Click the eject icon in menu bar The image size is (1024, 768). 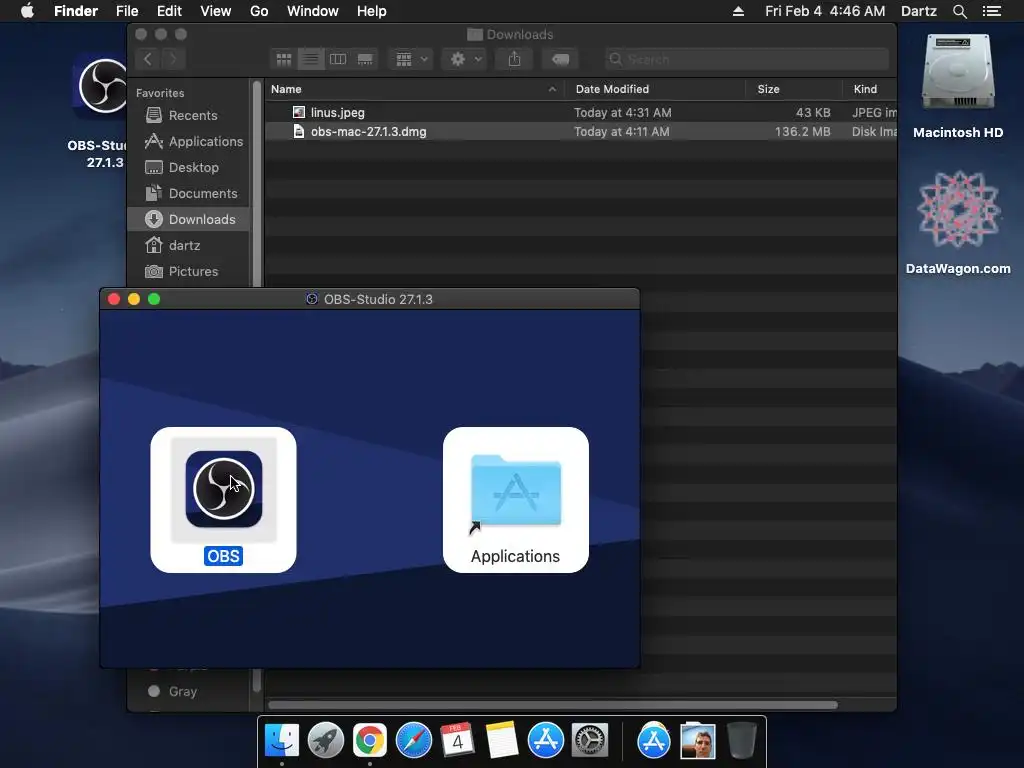738,11
